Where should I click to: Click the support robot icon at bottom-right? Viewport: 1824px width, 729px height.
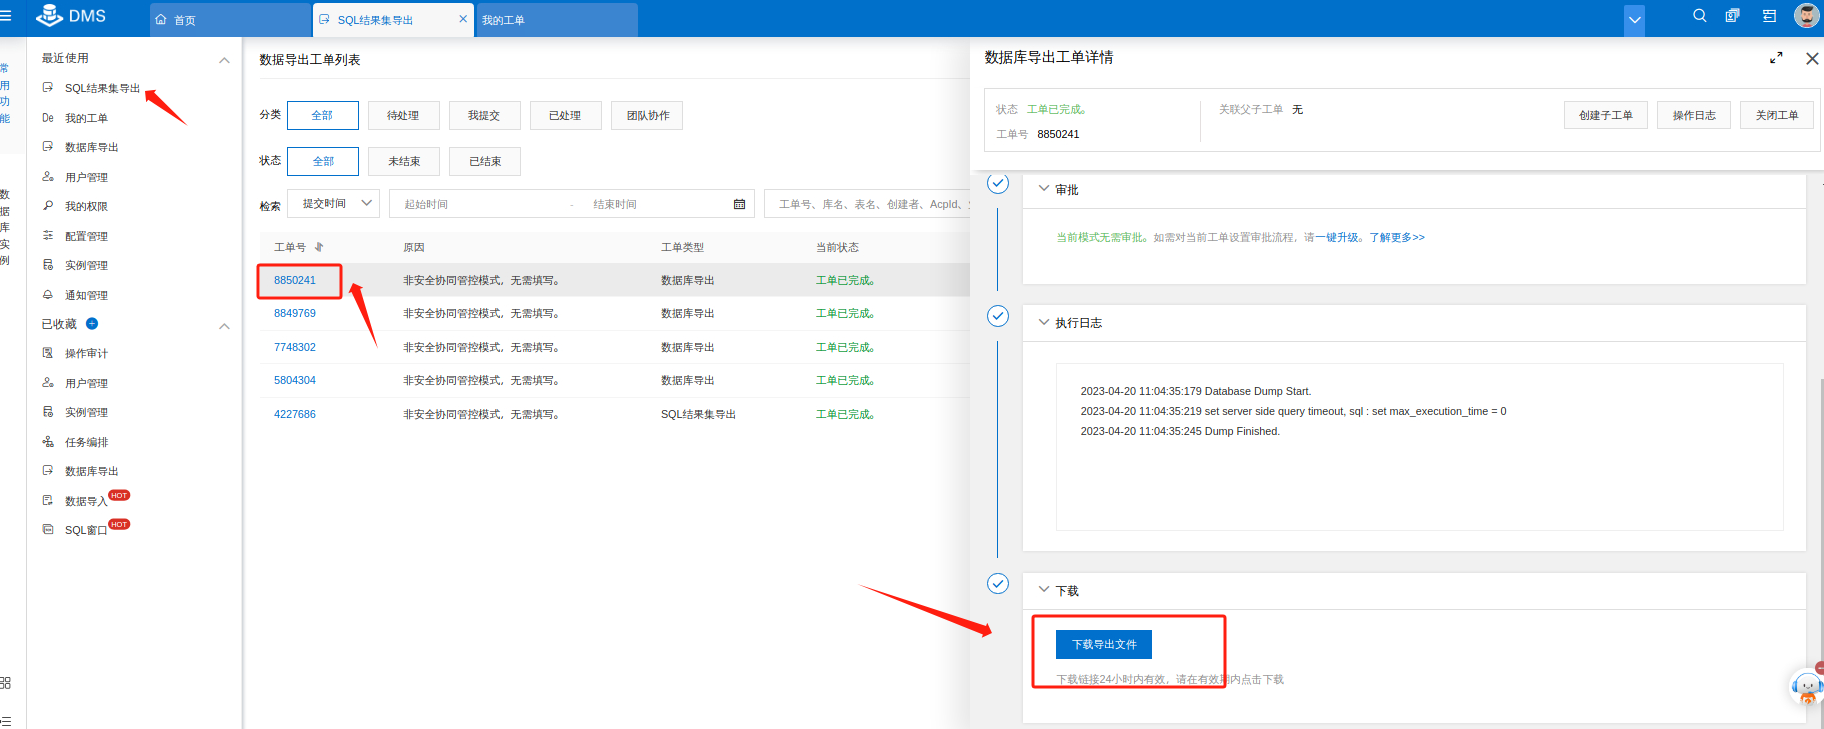tap(1808, 687)
